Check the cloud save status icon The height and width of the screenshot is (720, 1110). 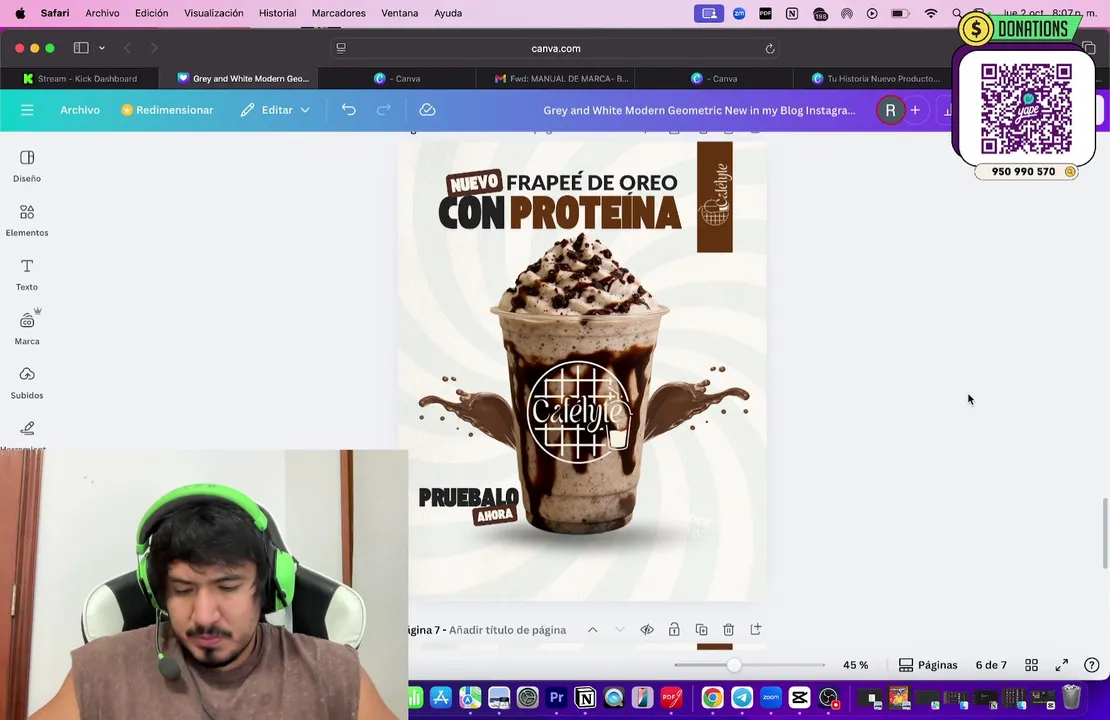click(427, 110)
